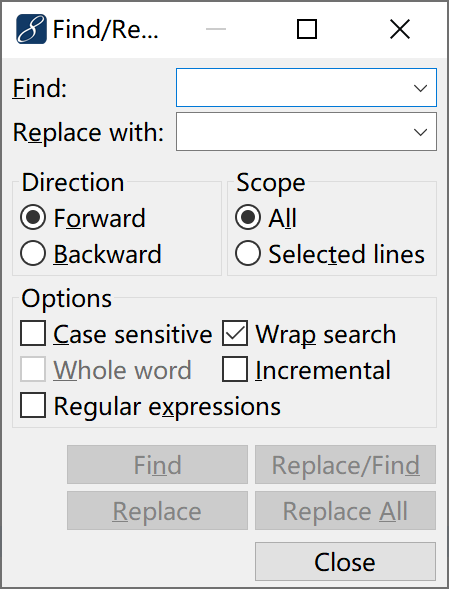Click the application icon in title bar

pyautogui.click(x=31, y=29)
